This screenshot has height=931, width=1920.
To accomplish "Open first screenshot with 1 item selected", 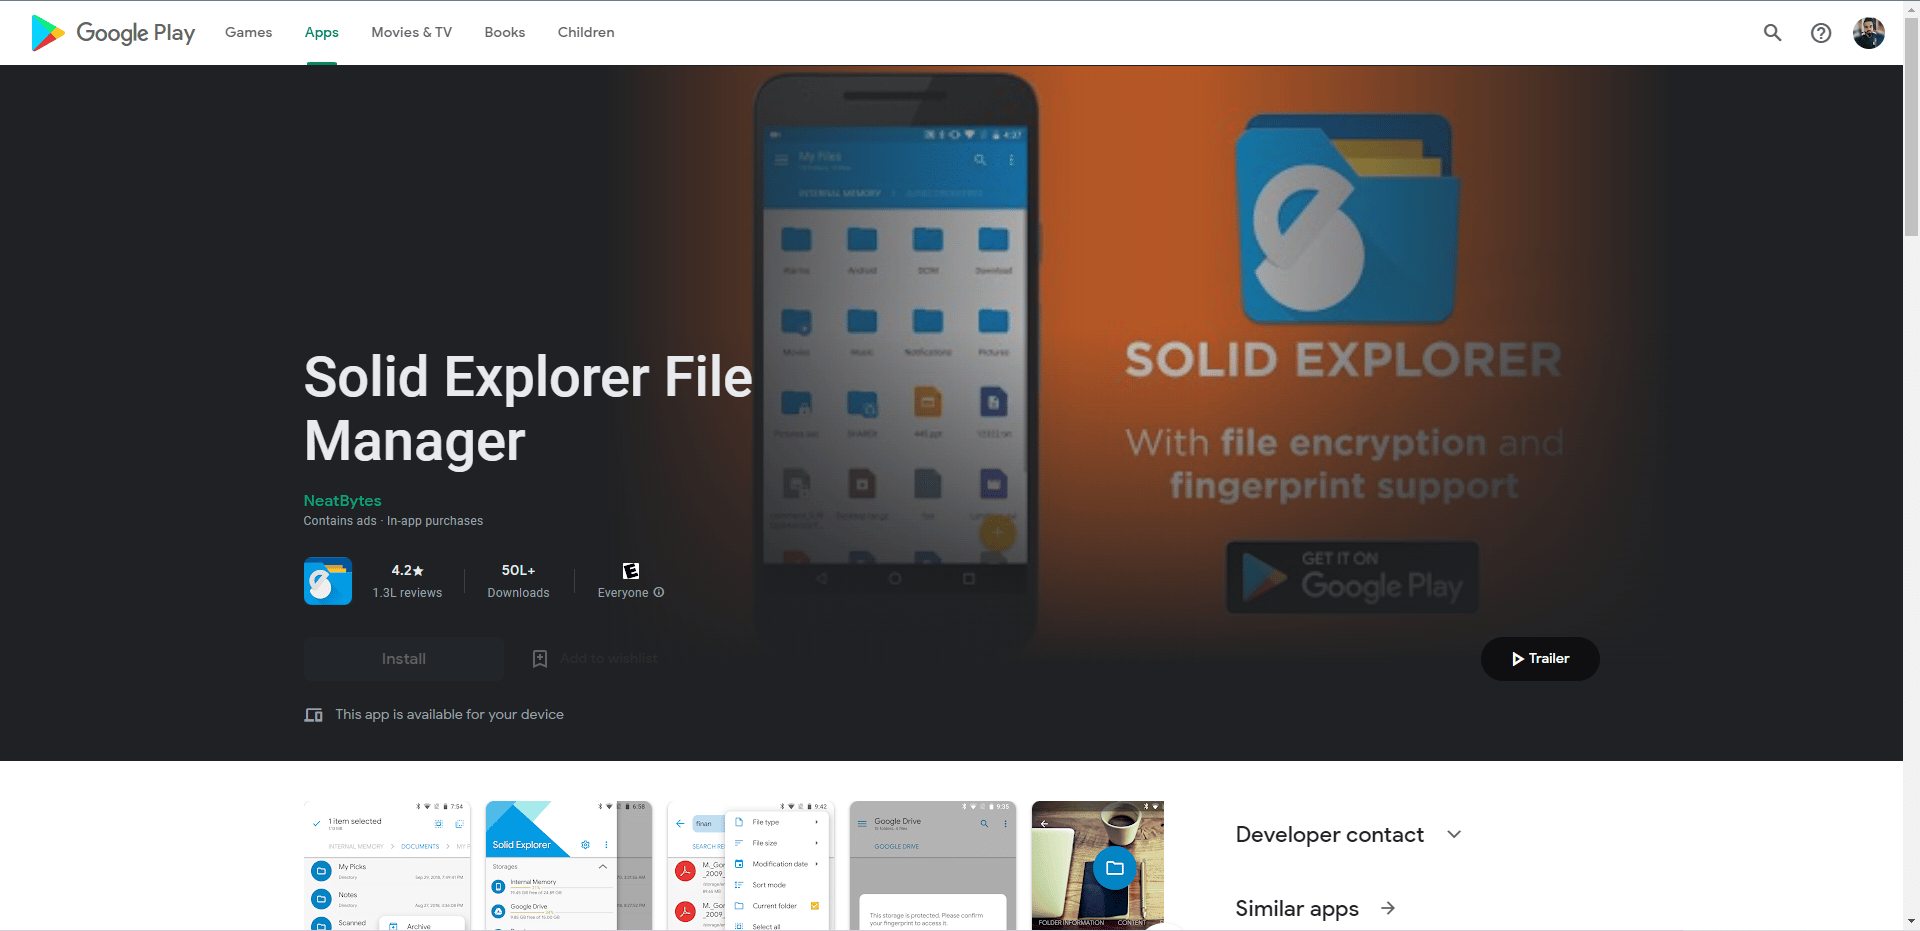I will [x=387, y=865].
